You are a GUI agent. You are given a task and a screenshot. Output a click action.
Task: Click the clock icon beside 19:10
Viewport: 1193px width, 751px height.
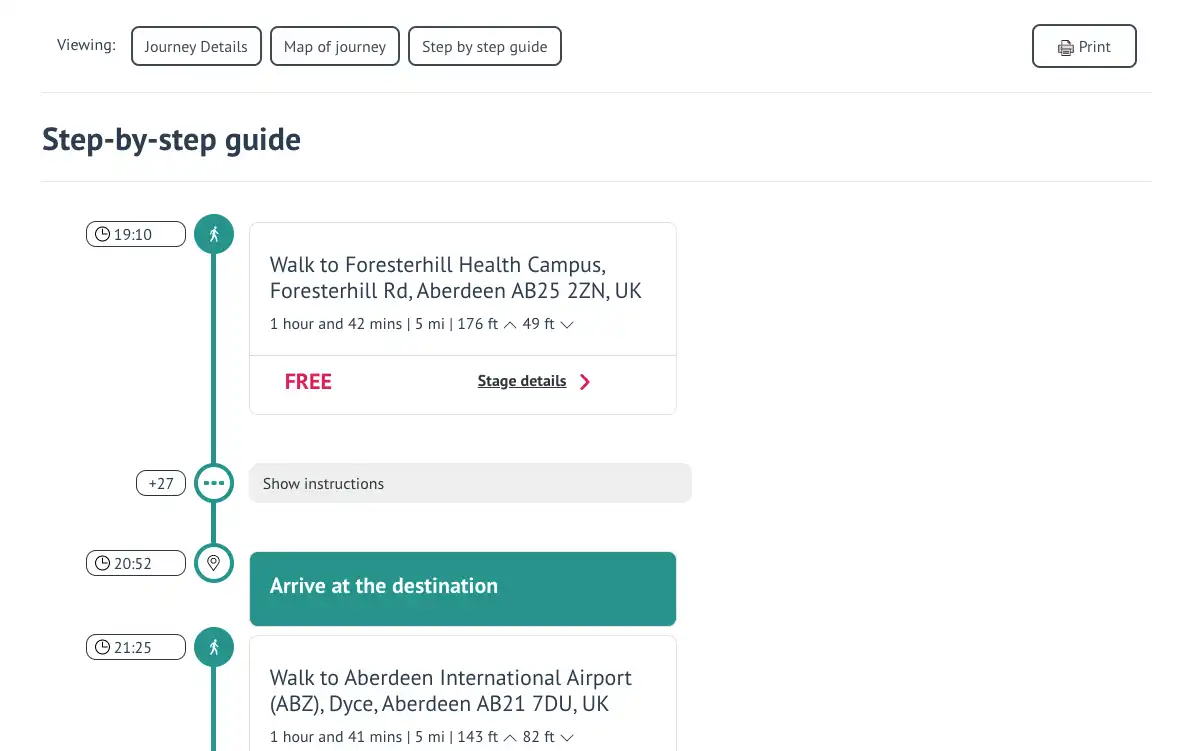coord(103,234)
